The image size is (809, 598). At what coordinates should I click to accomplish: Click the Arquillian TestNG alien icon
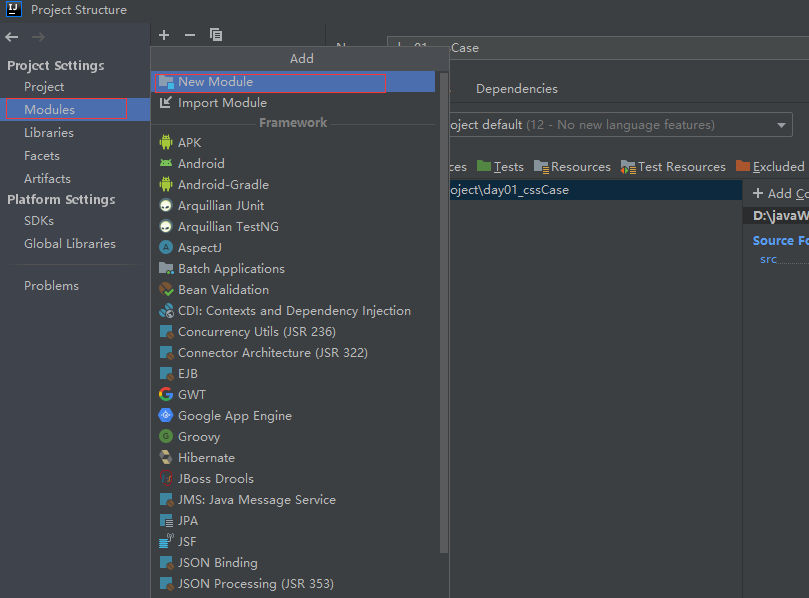(x=166, y=227)
